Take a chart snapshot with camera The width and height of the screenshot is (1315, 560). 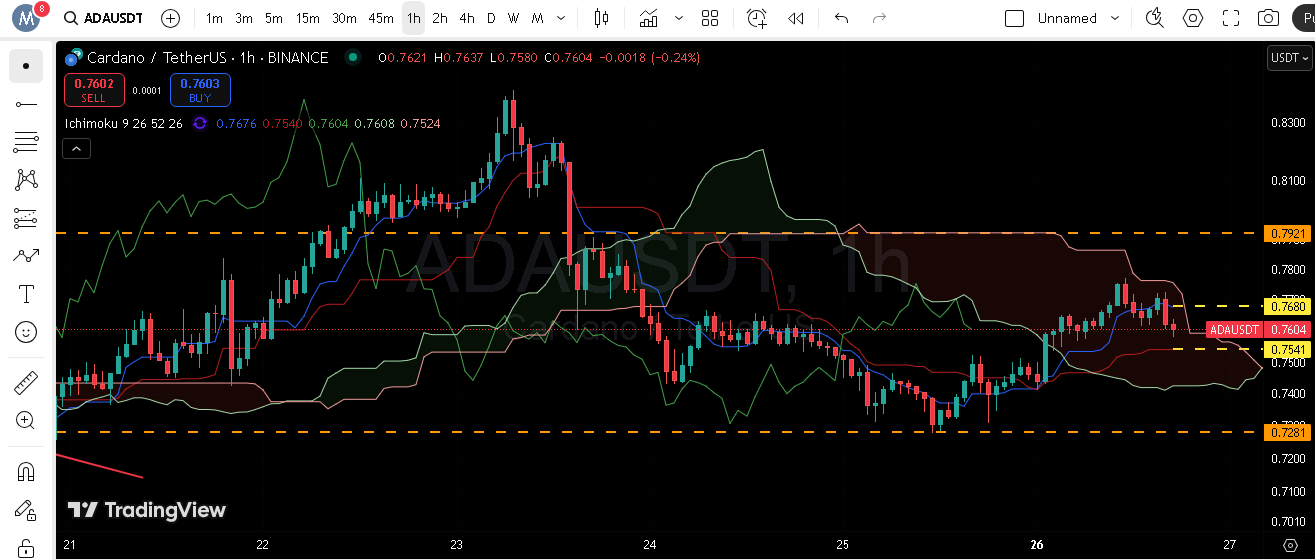1269,18
